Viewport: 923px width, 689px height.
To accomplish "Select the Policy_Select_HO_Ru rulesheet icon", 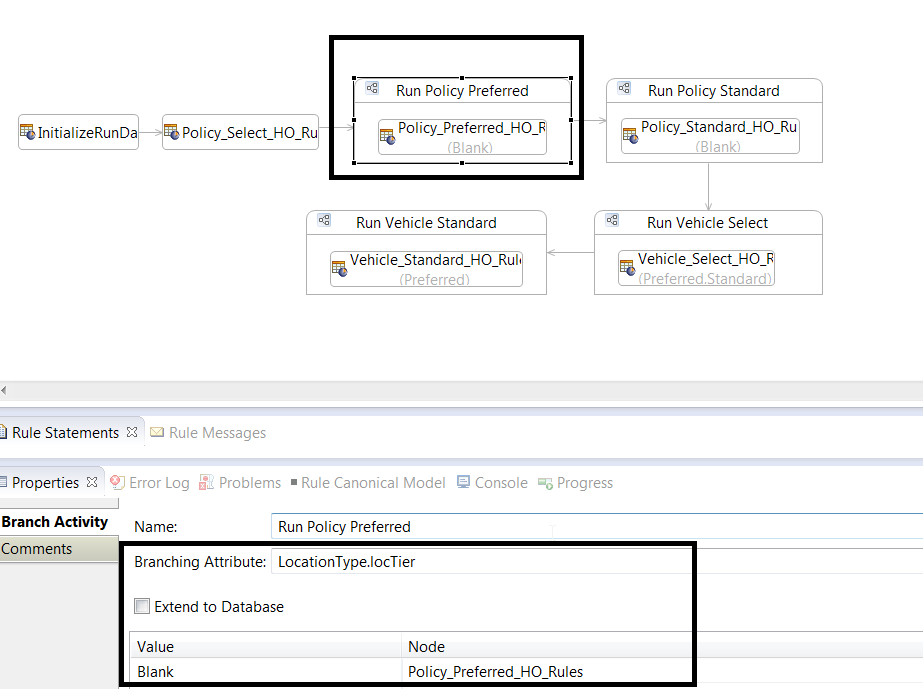I will pos(171,132).
